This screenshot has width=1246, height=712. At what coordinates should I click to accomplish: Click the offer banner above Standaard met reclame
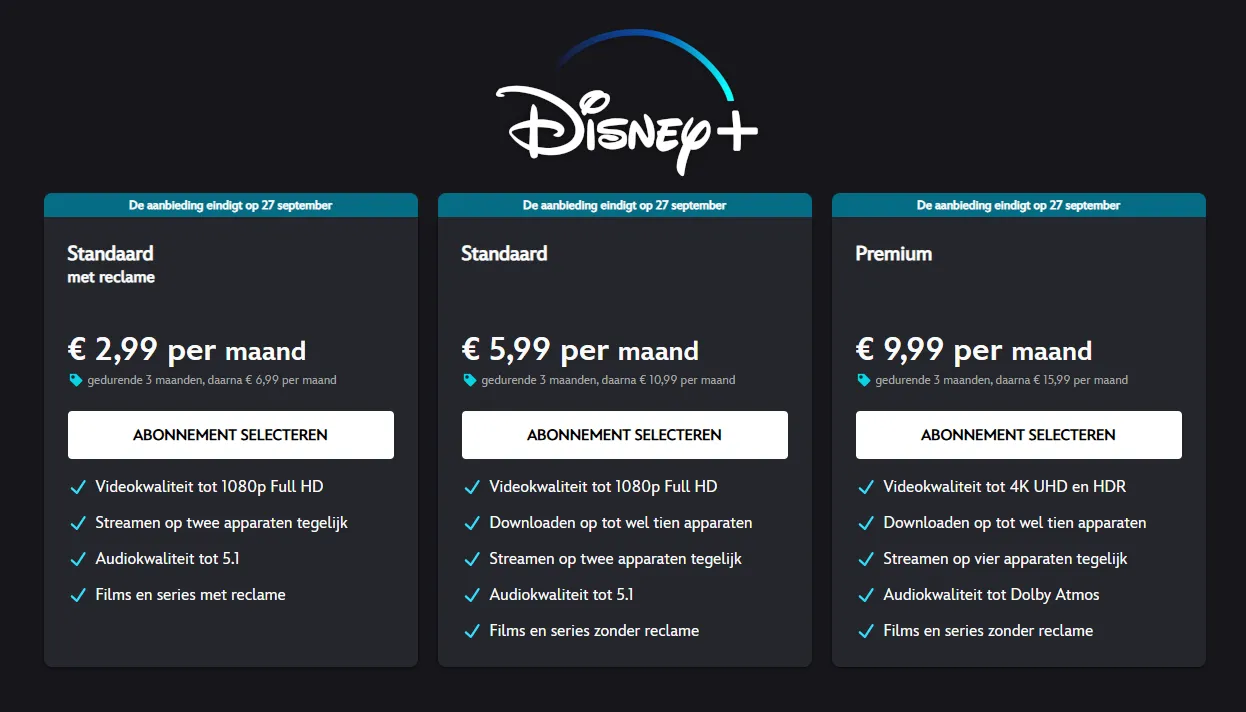(230, 205)
